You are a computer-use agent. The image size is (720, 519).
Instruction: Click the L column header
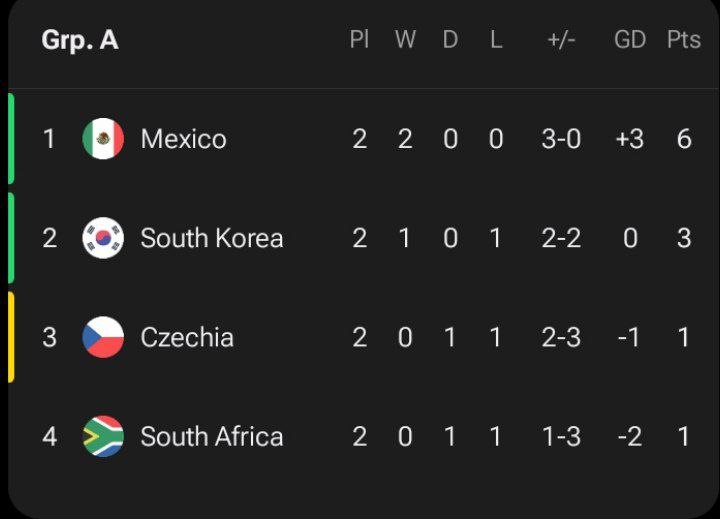pyautogui.click(x=496, y=39)
